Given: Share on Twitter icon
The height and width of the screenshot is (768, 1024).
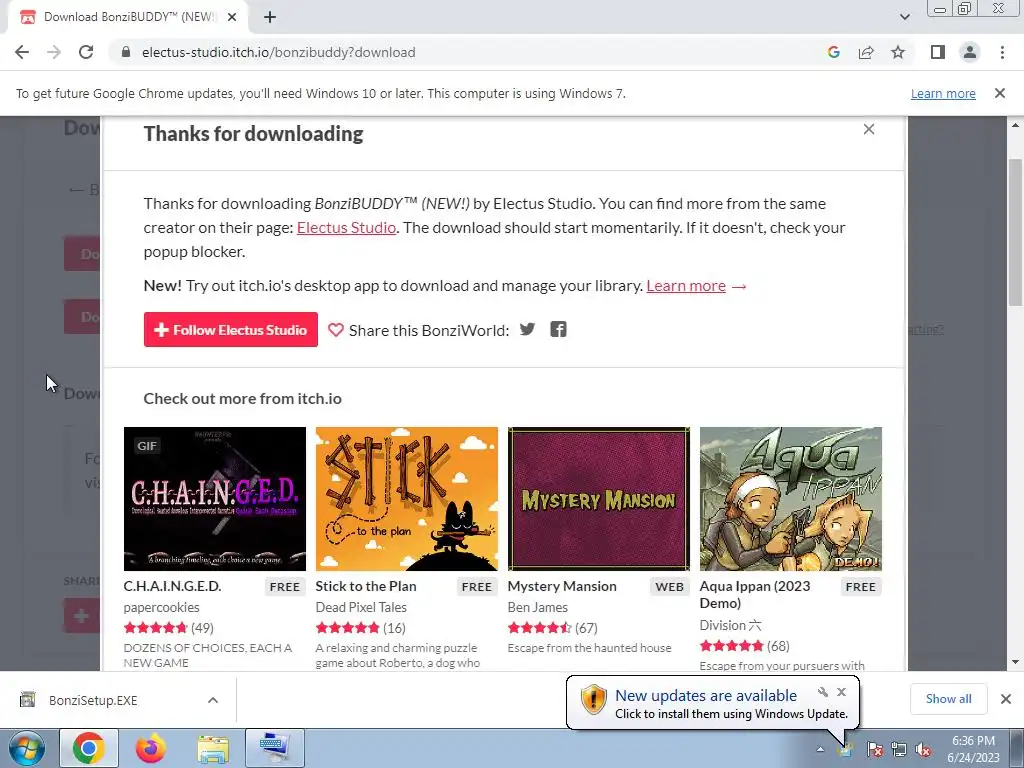Looking at the screenshot, I should pyautogui.click(x=527, y=329).
